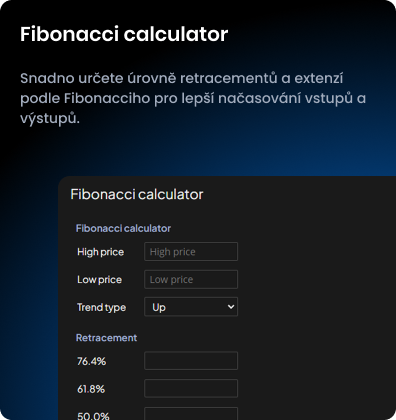This screenshot has height=420, width=396.
Task: Click the 76.4% label
Action: (x=91, y=361)
